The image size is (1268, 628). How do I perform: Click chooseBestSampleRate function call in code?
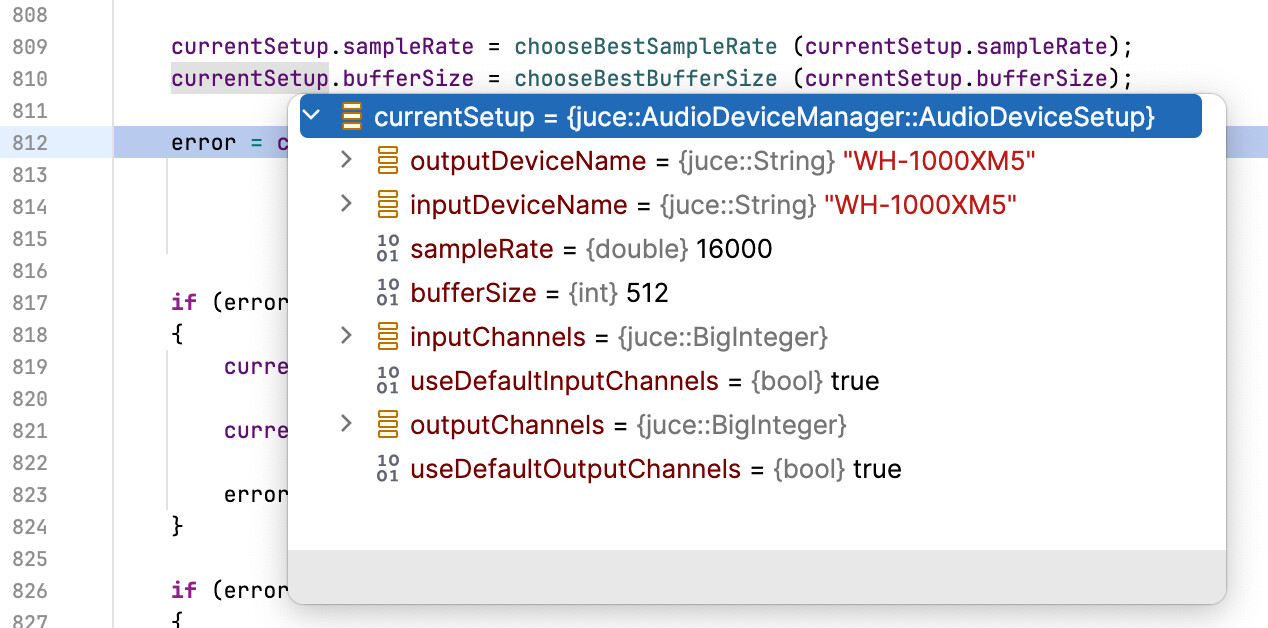[645, 46]
